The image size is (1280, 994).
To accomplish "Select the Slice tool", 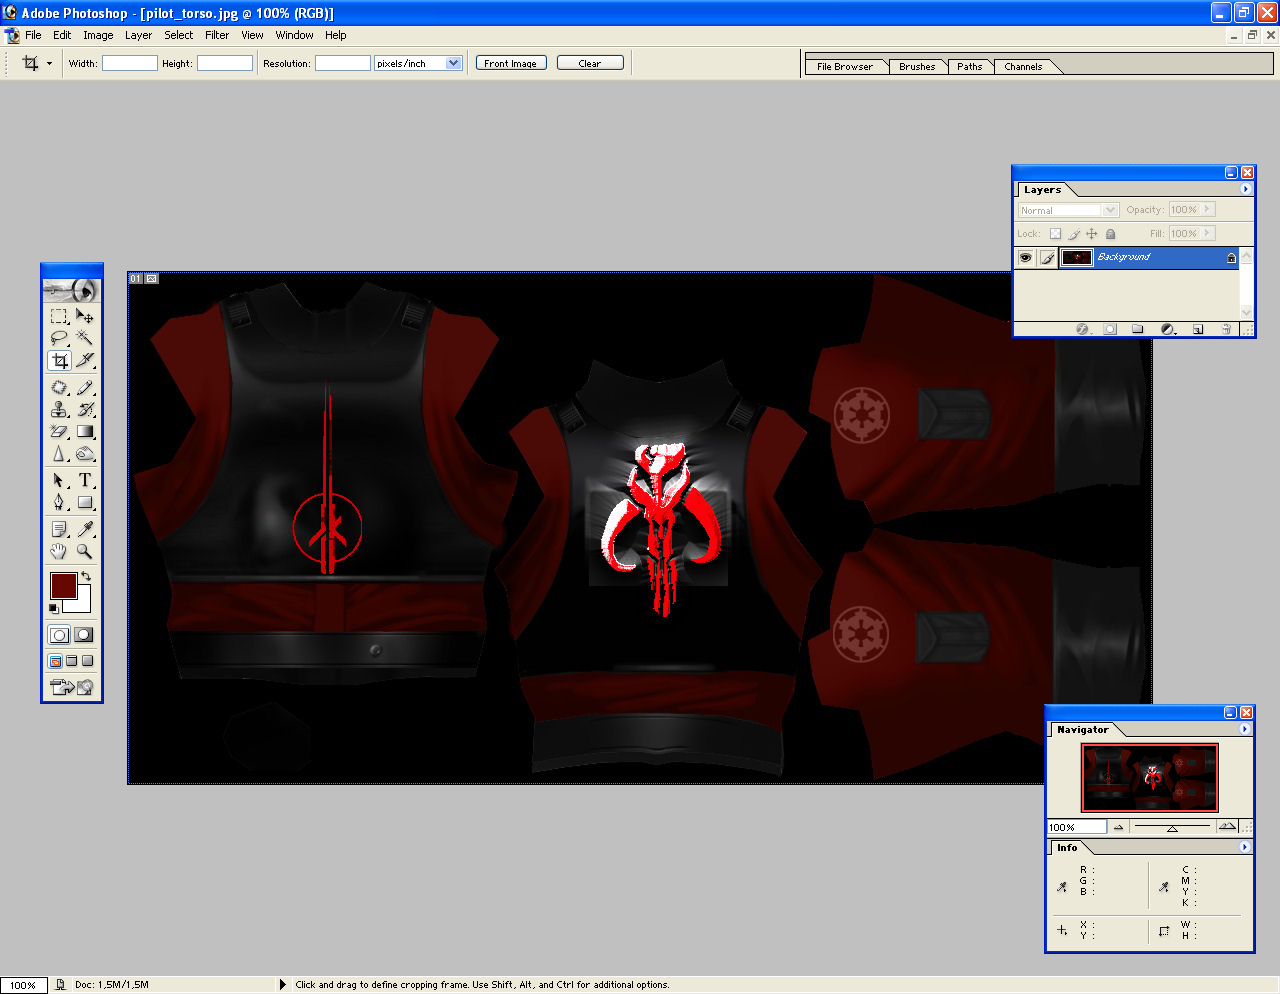I will pyautogui.click(x=85, y=360).
